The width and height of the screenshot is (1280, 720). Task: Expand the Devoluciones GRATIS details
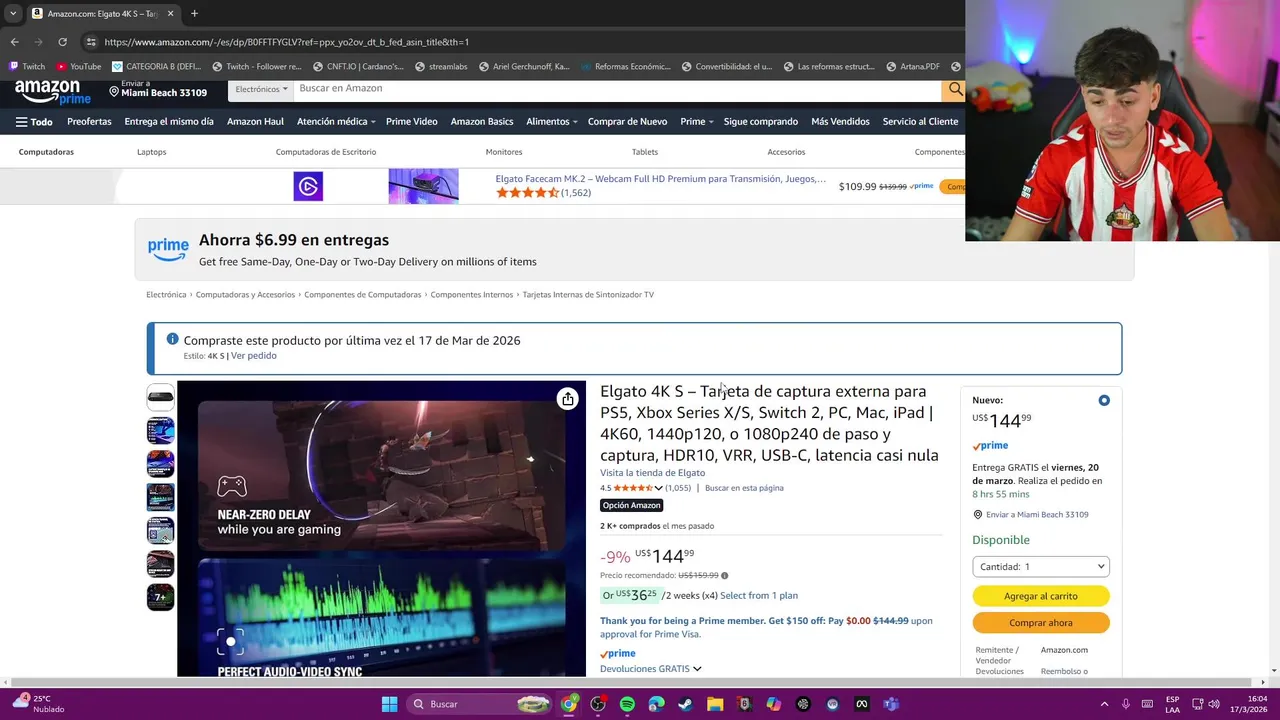651,669
